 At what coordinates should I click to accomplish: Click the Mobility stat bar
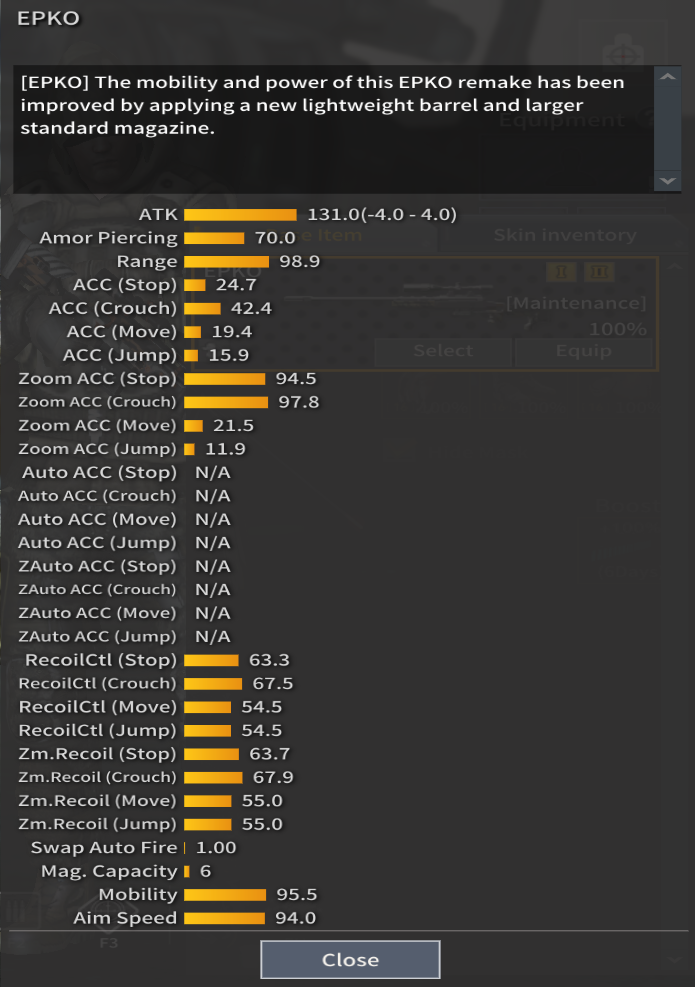point(225,895)
